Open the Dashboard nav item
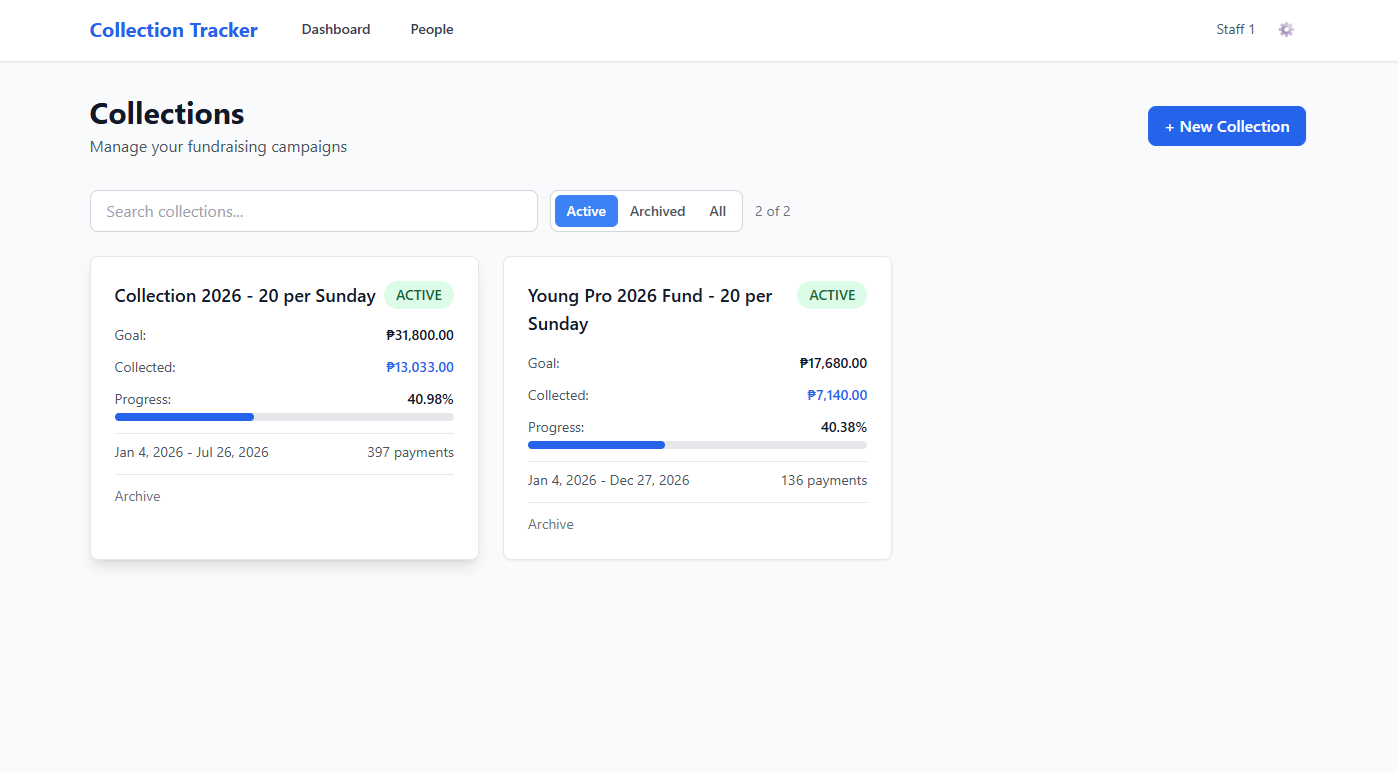This screenshot has height=772, width=1398. [336, 30]
